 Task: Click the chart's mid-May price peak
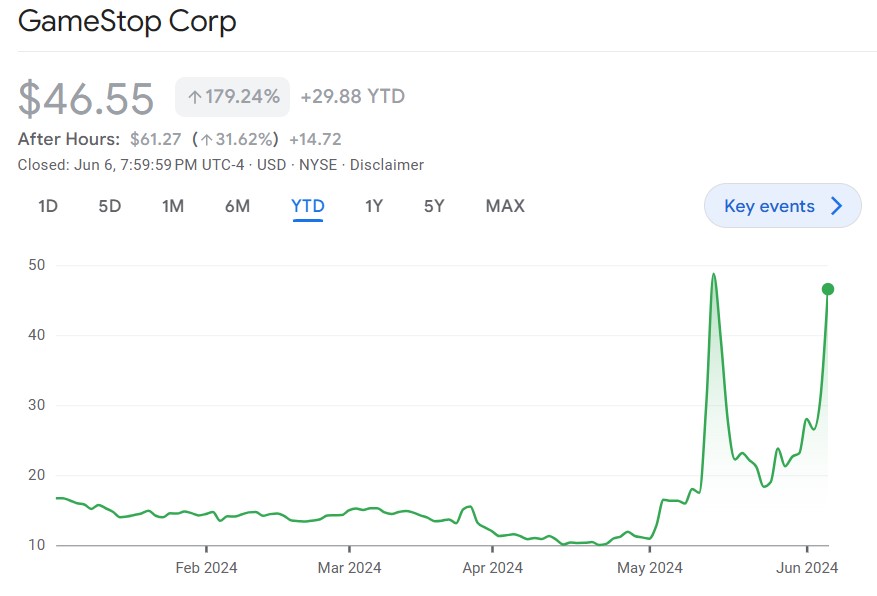pos(714,274)
